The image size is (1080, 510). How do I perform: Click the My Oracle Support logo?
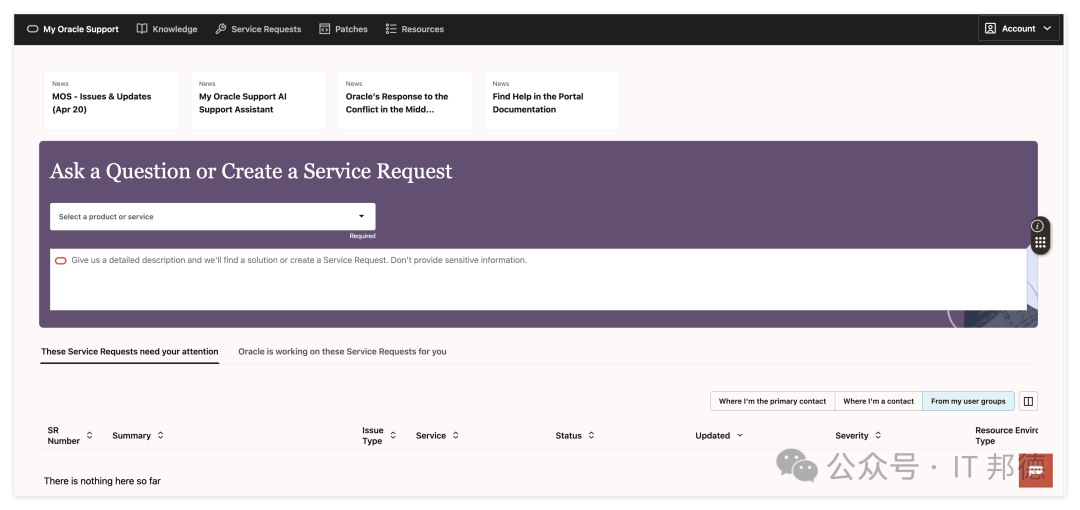point(32,29)
